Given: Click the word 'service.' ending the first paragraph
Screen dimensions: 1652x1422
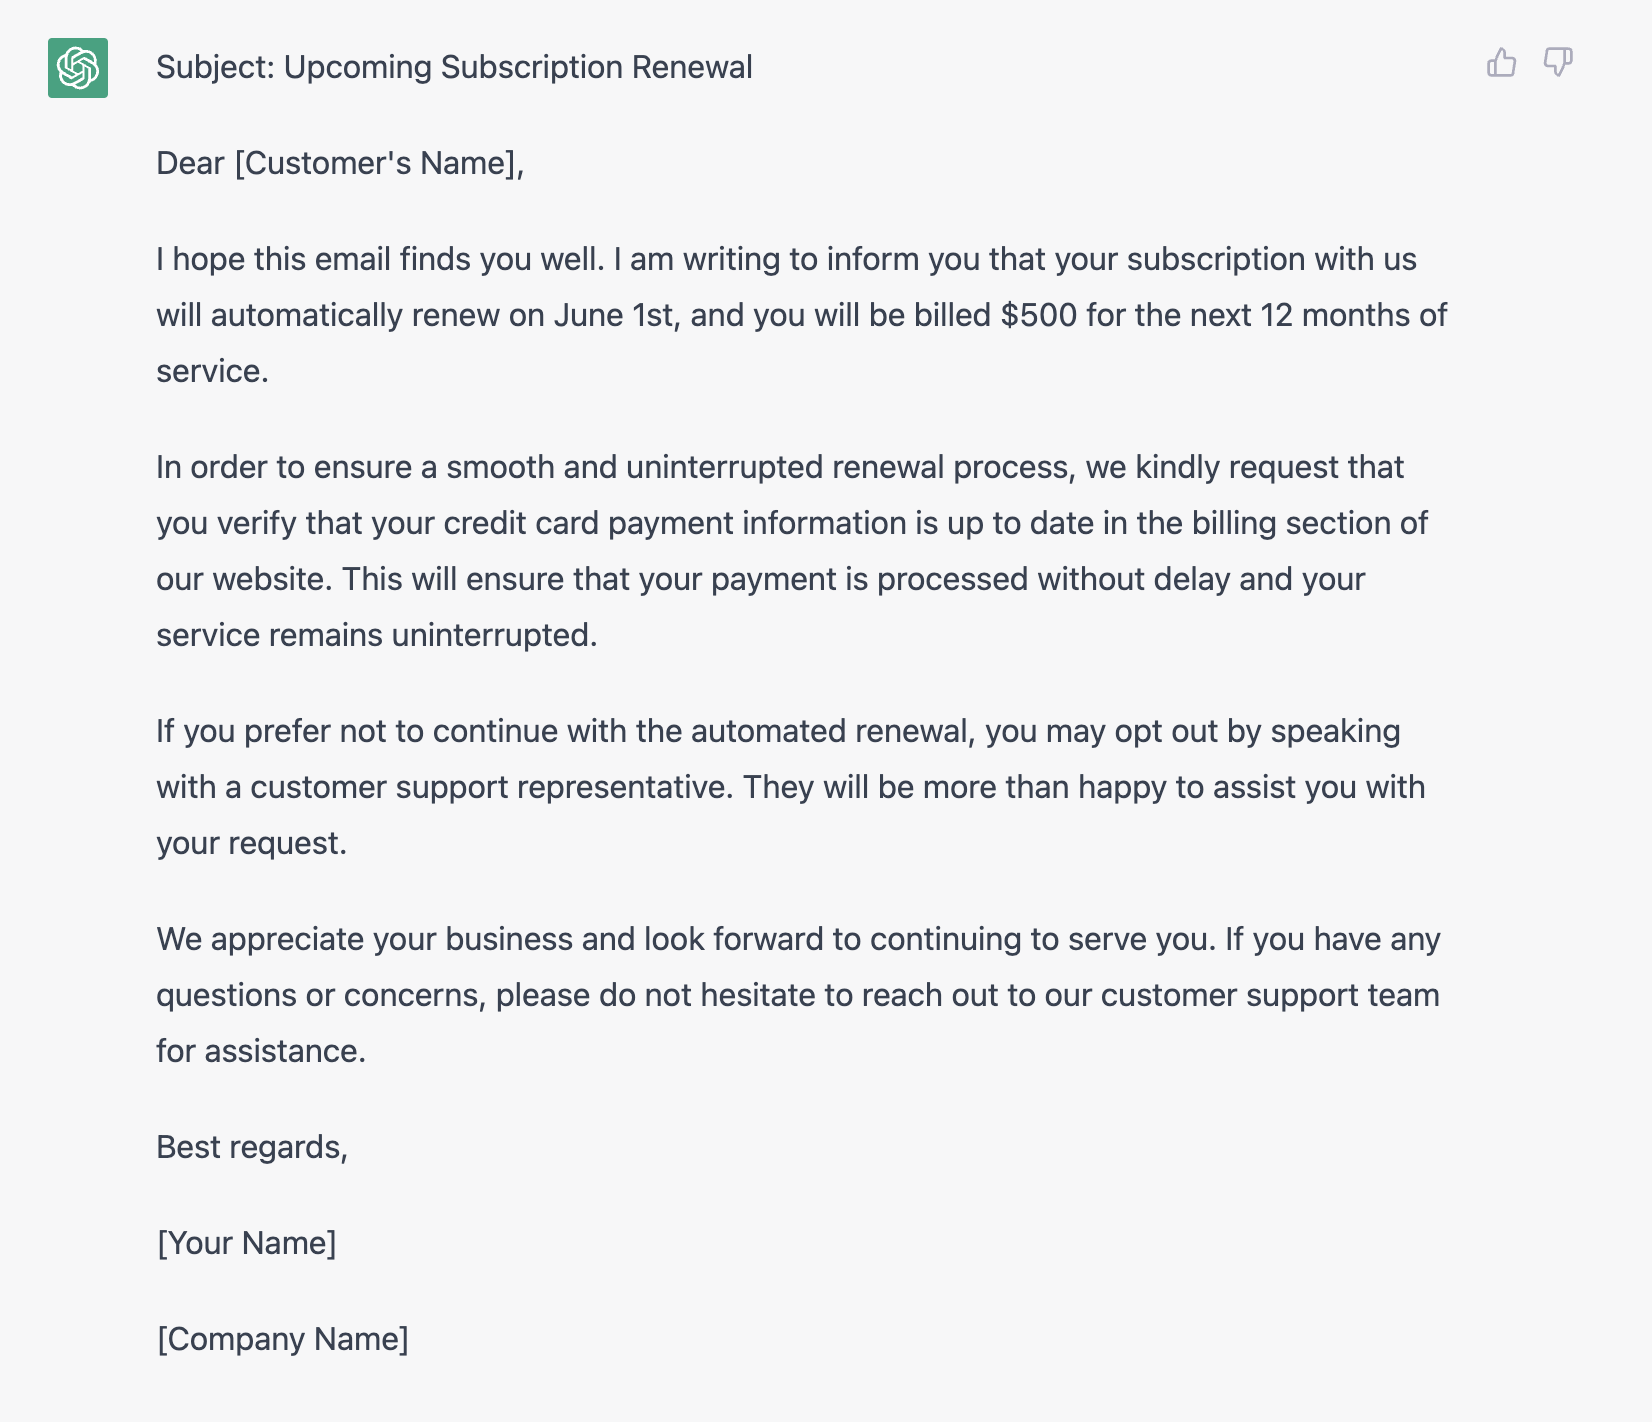Looking at the screenshot, I should [x=212, y=371].
